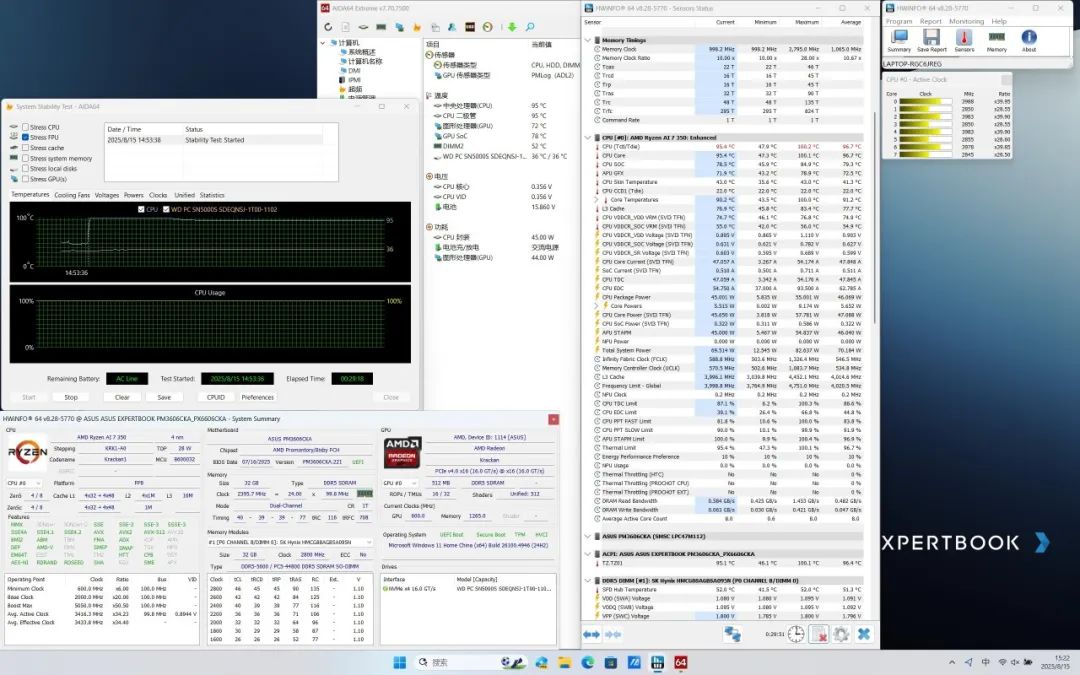Switch to the Cooling Fans tab
The height and width of the screenshot is (675, 1080).
[72, 196]
